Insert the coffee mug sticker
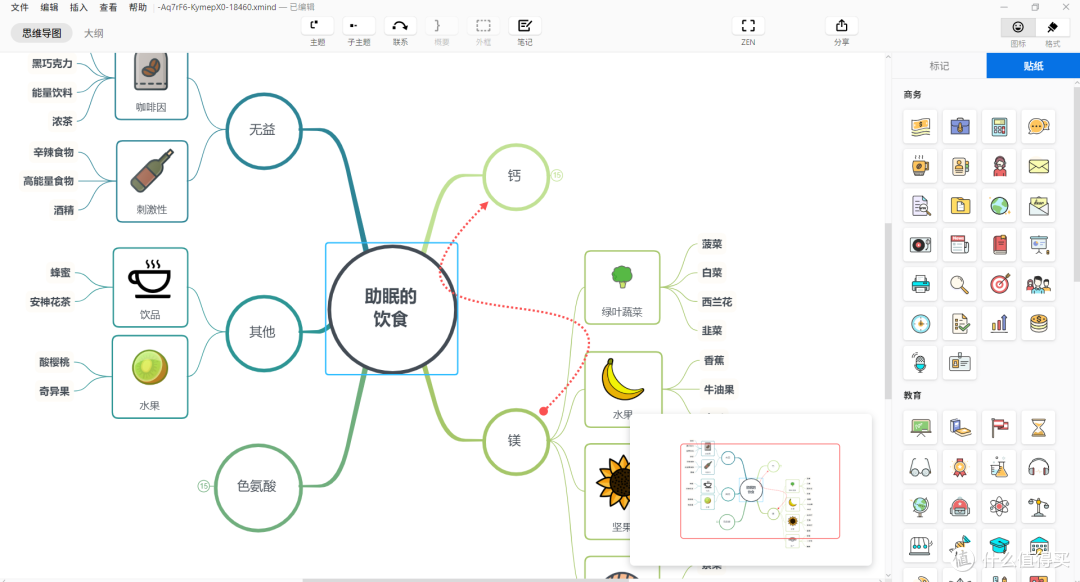Screen dimensions: 1080x582 tap(920, 166)
